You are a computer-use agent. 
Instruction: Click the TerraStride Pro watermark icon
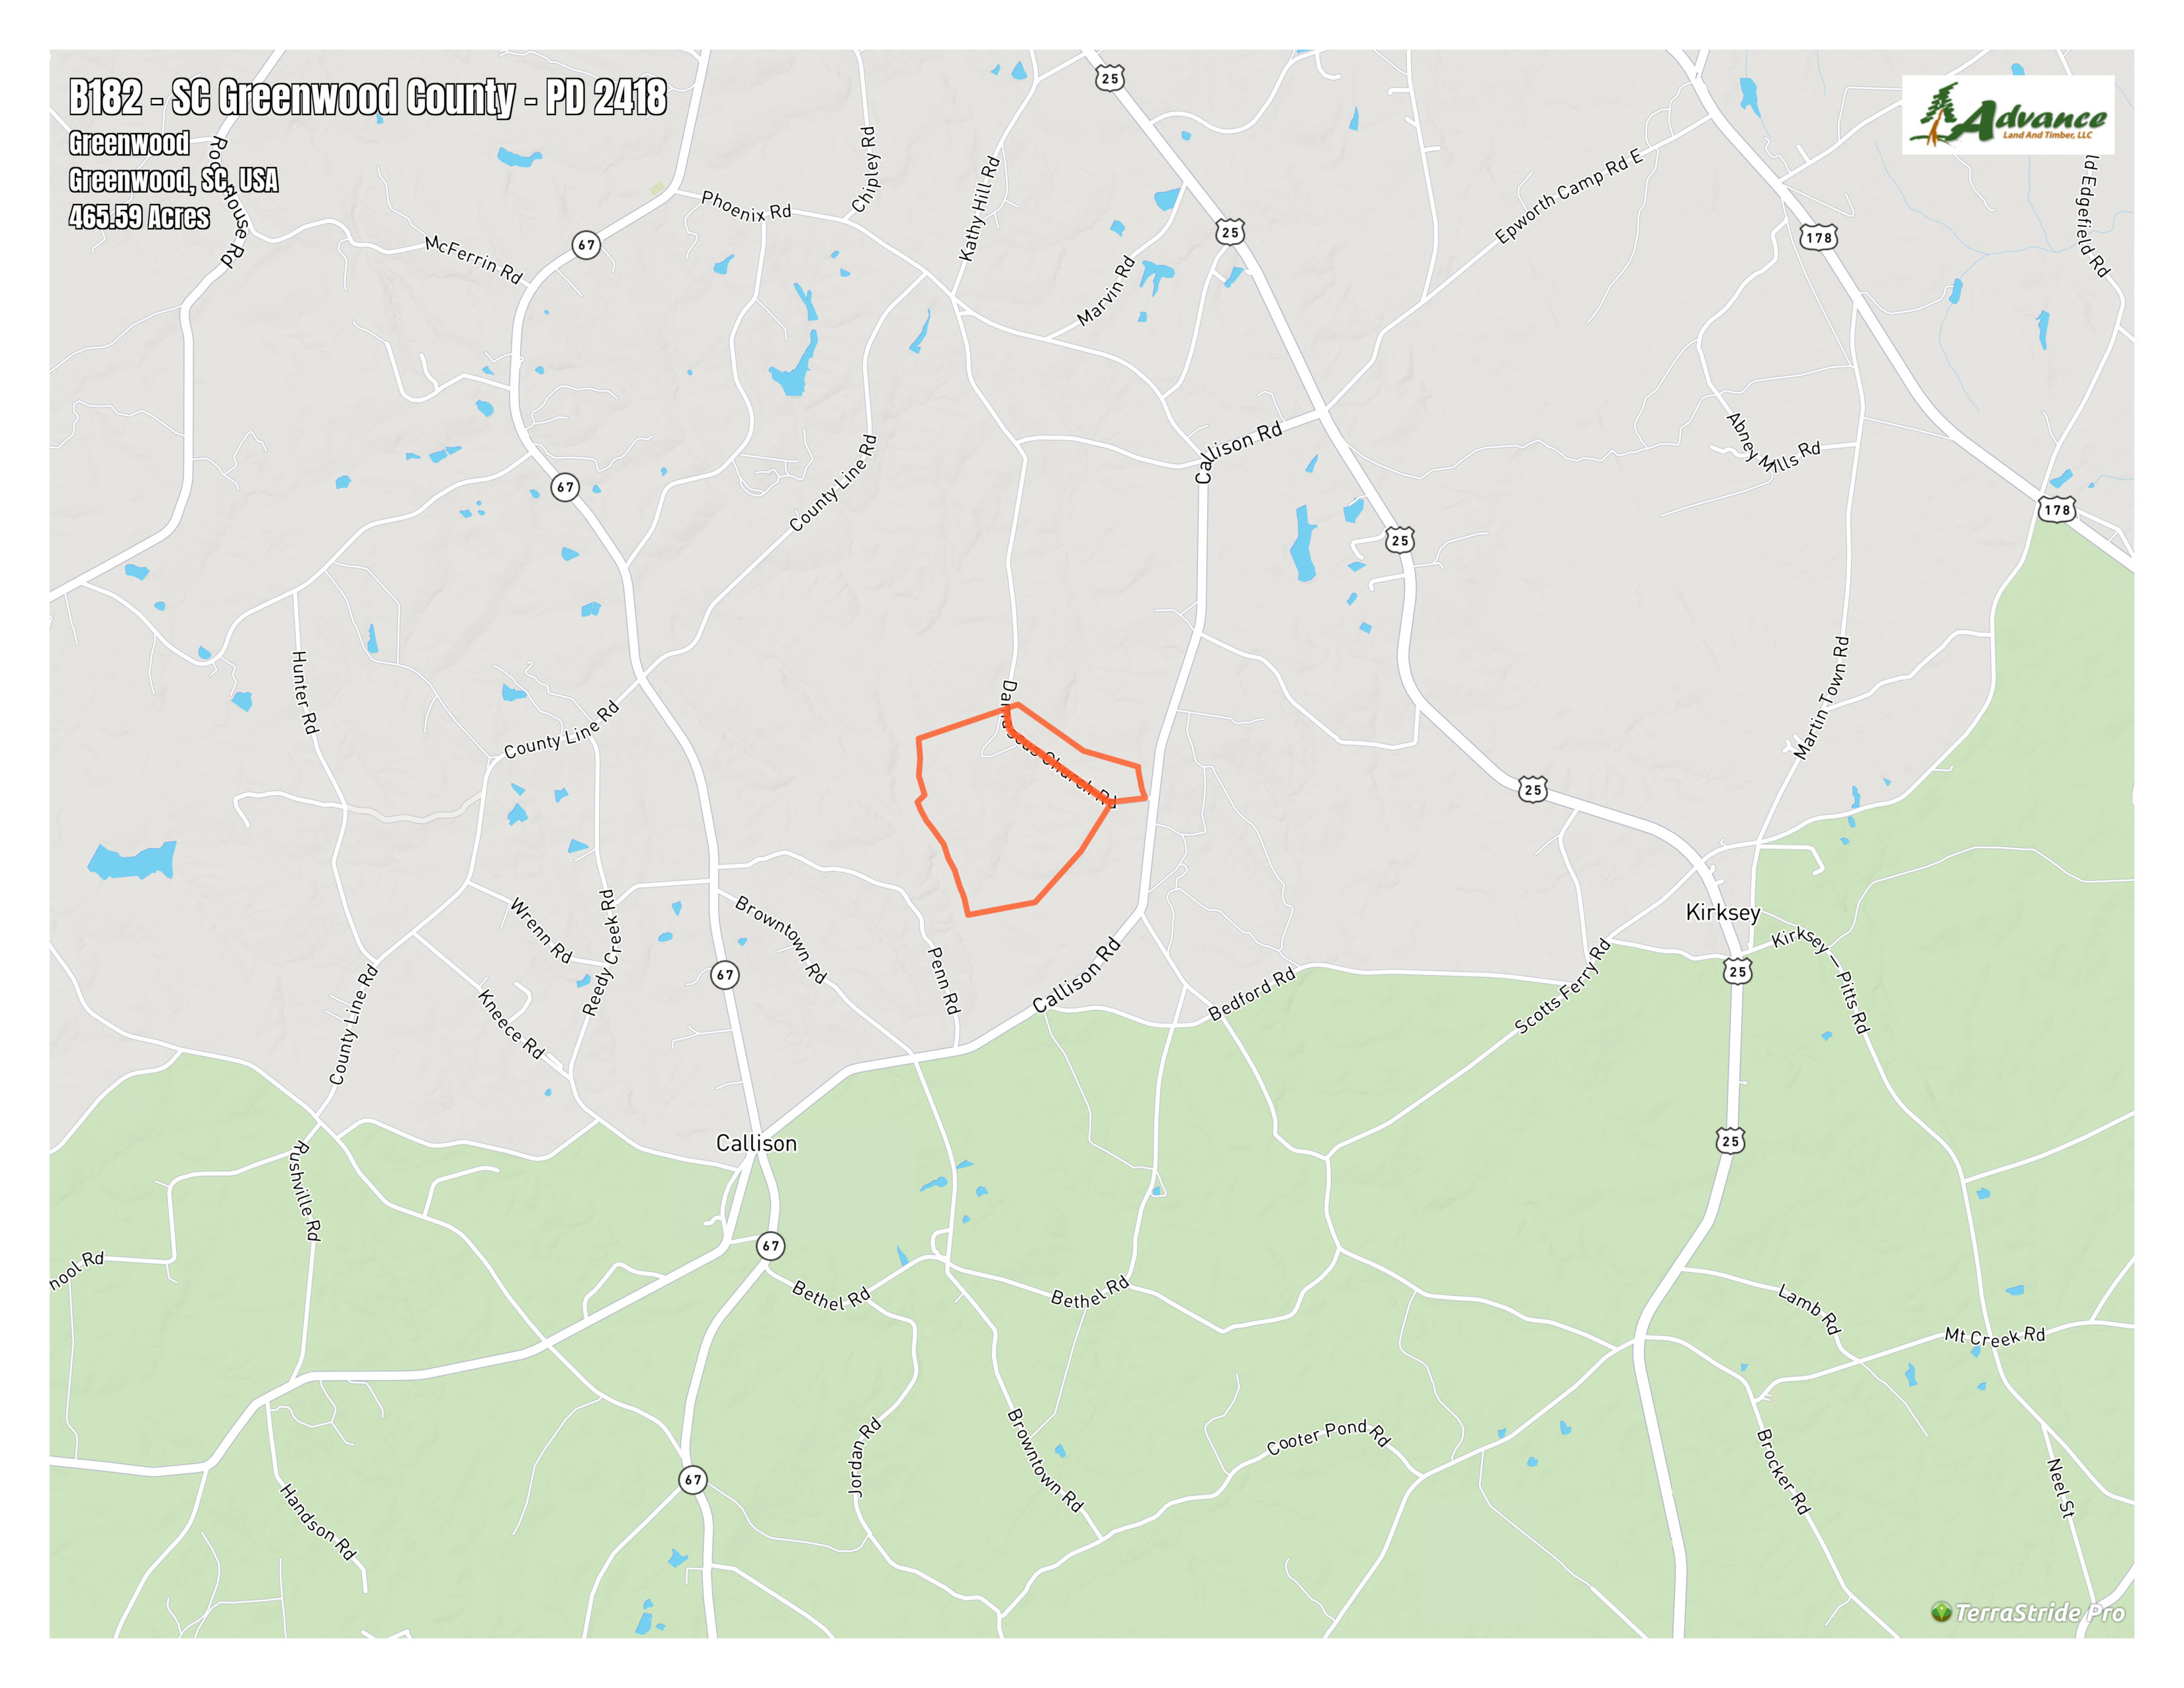tap(1941, 1612)
